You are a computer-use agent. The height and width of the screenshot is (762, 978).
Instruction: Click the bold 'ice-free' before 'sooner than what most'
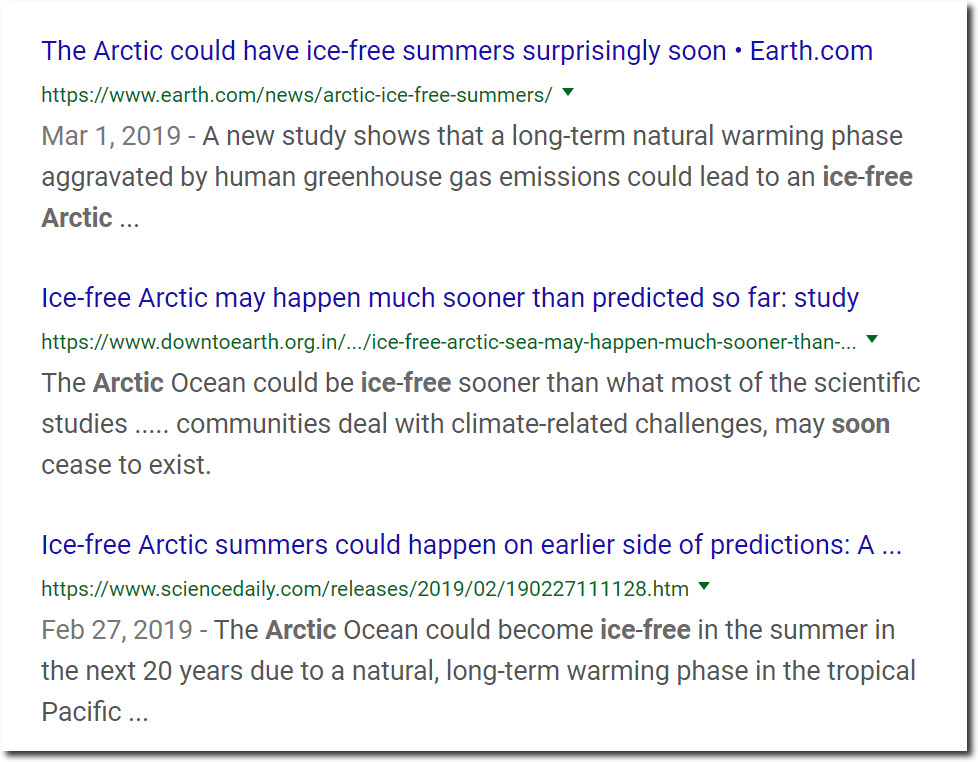coord(406,383)
